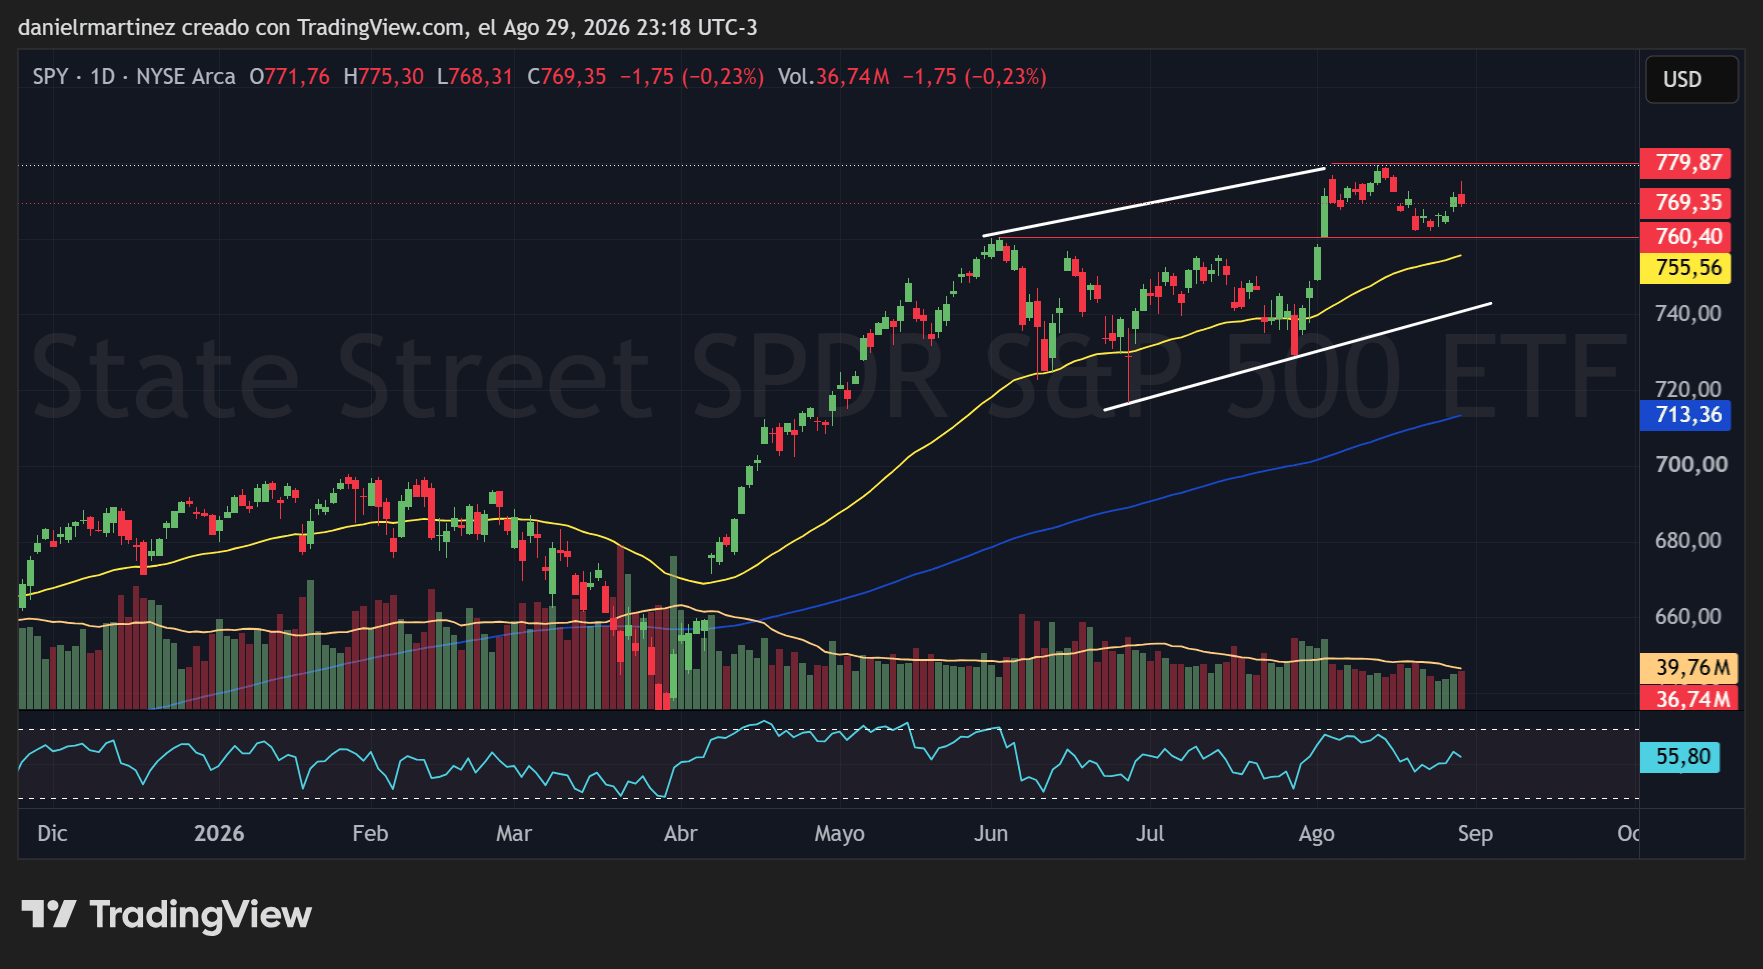Screen dimensions: 1763x969
Task: Click the Feb label on time axis
Action: point(370,834)
